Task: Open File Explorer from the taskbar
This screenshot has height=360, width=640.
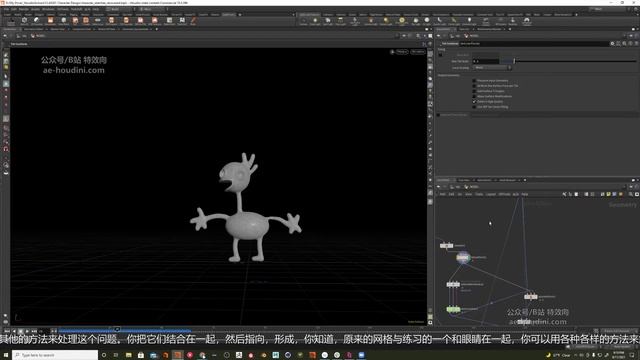Action: [129, 355]
